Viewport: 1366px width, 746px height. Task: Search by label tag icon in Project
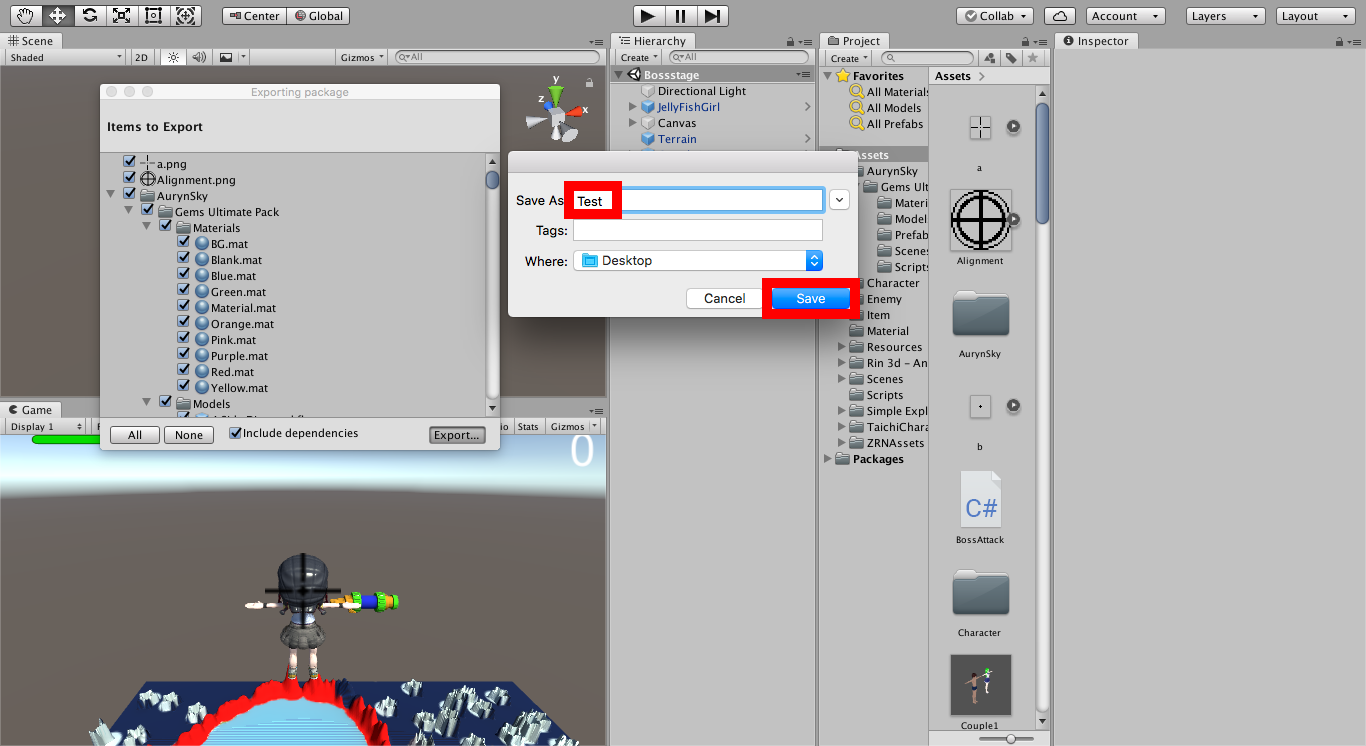pyautogui.click(x=1011, y=58)
